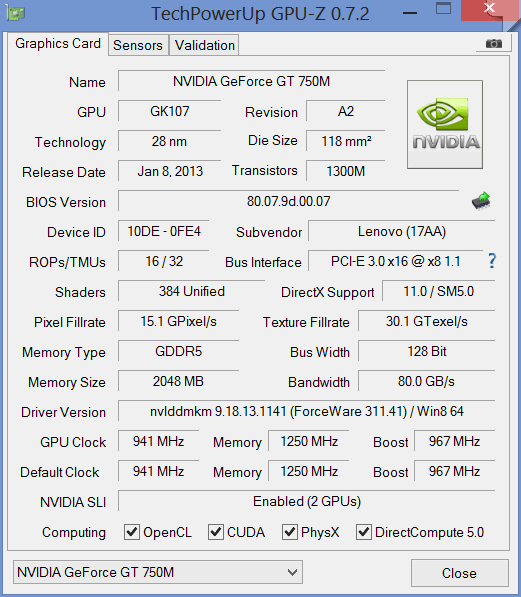
Task: Click the GPU-Z title bar app icon
Action: 16,14
